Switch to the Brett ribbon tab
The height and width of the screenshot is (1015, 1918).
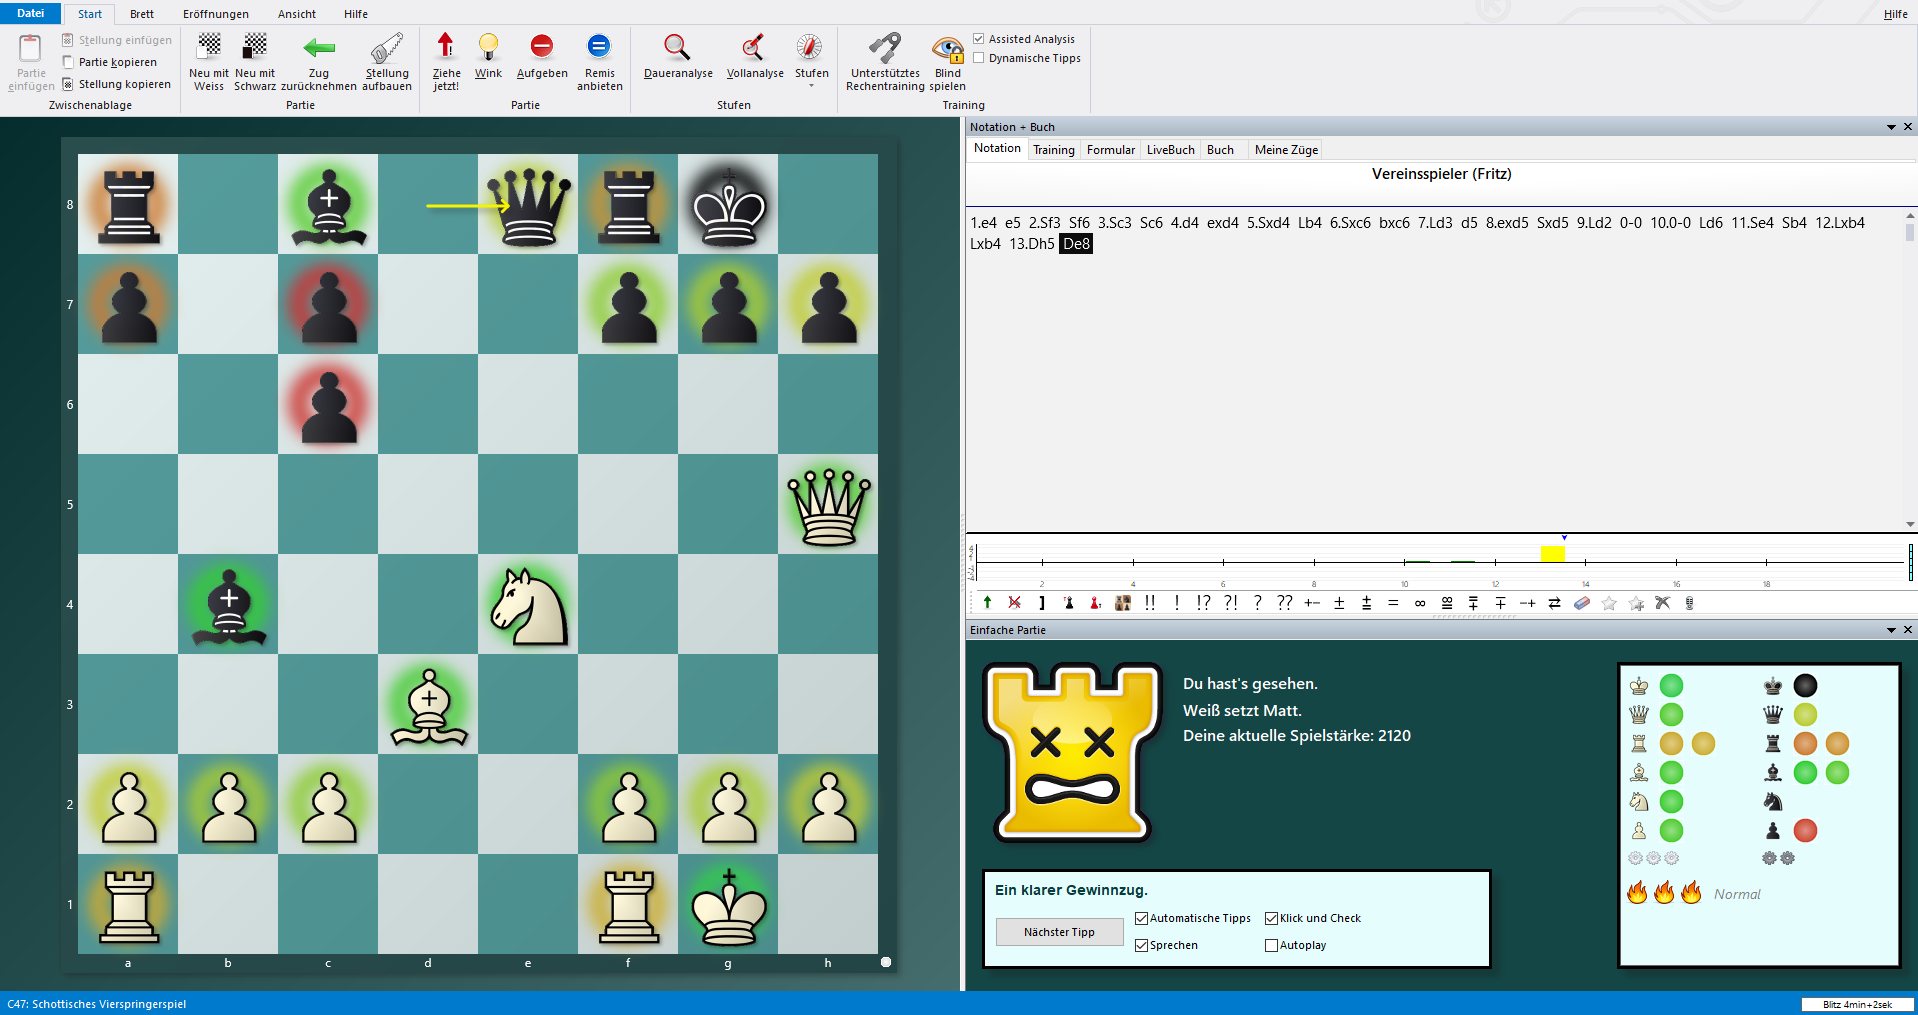pos(142,14)
